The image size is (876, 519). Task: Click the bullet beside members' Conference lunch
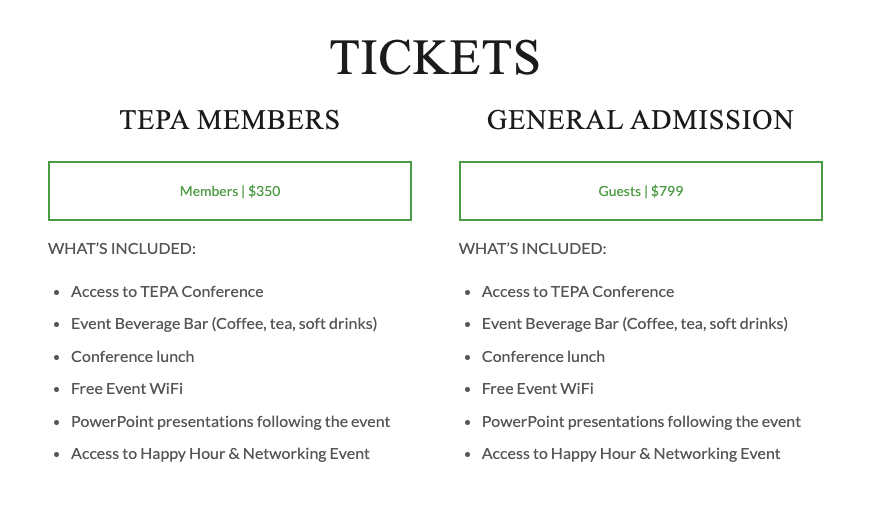(56, 358)
